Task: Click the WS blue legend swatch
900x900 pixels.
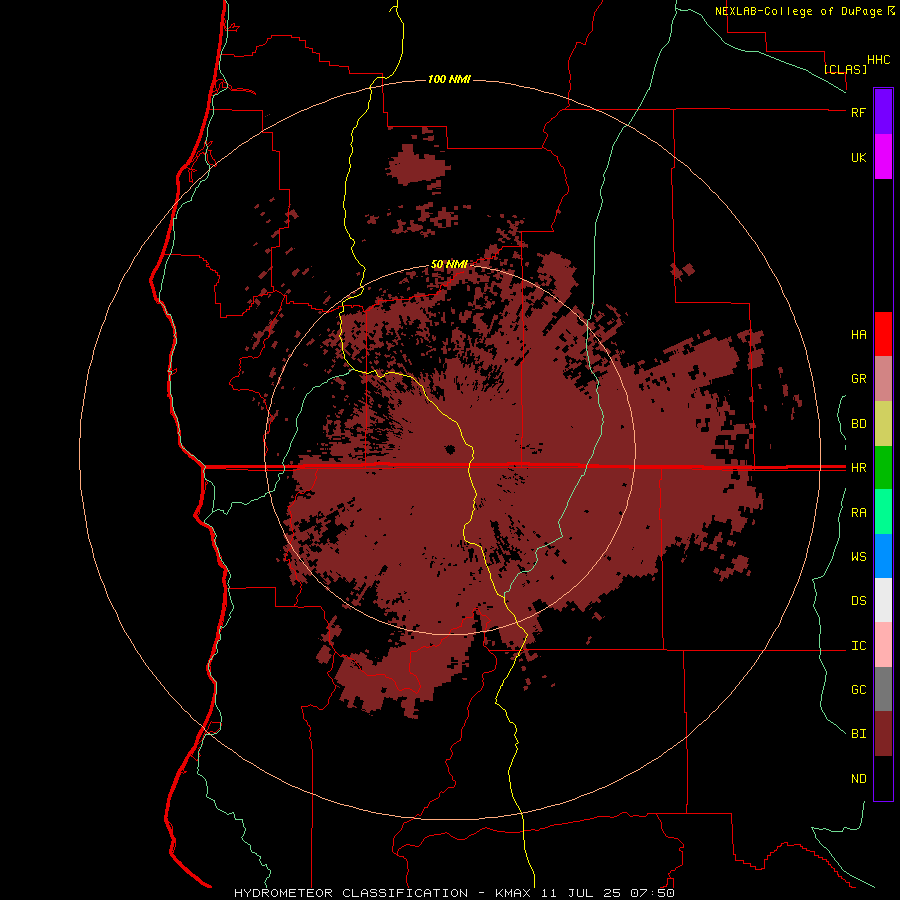Action: 883,556
